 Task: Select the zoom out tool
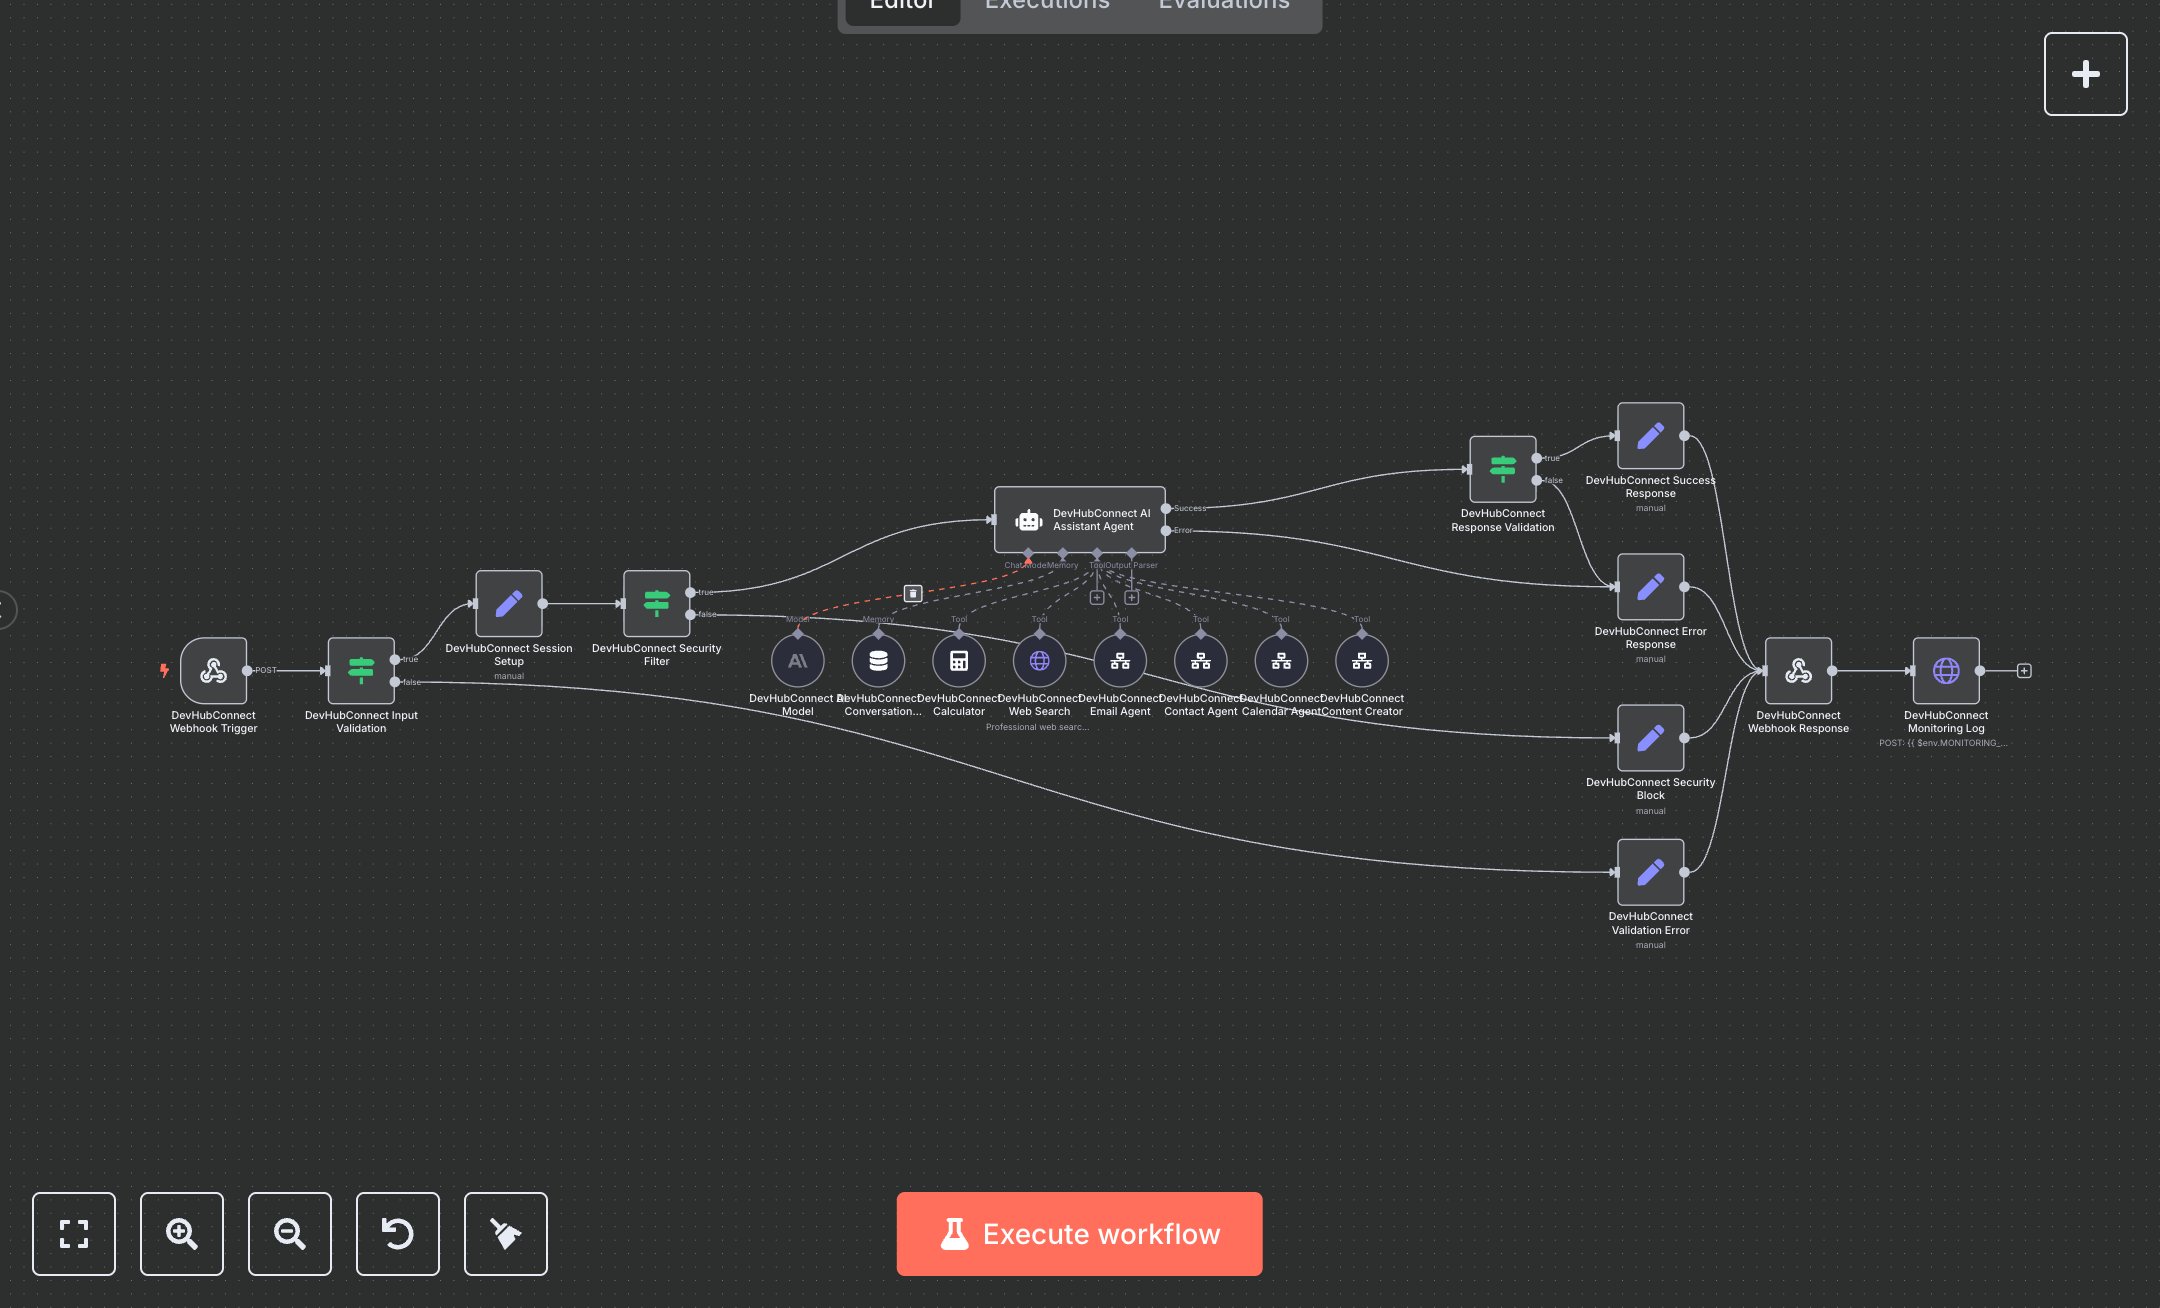[x=289, y=1234]
